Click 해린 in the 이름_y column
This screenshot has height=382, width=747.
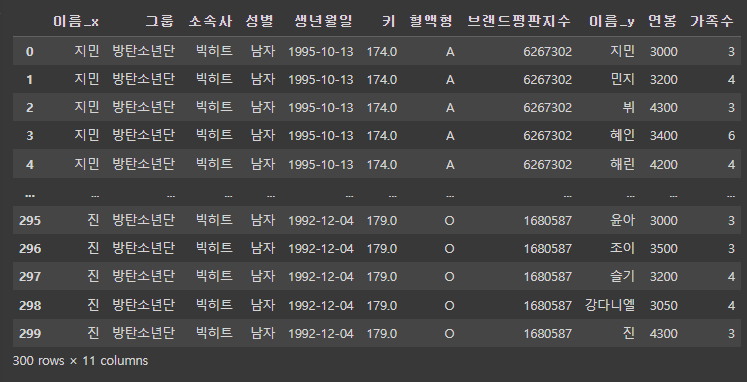point(622,164)
